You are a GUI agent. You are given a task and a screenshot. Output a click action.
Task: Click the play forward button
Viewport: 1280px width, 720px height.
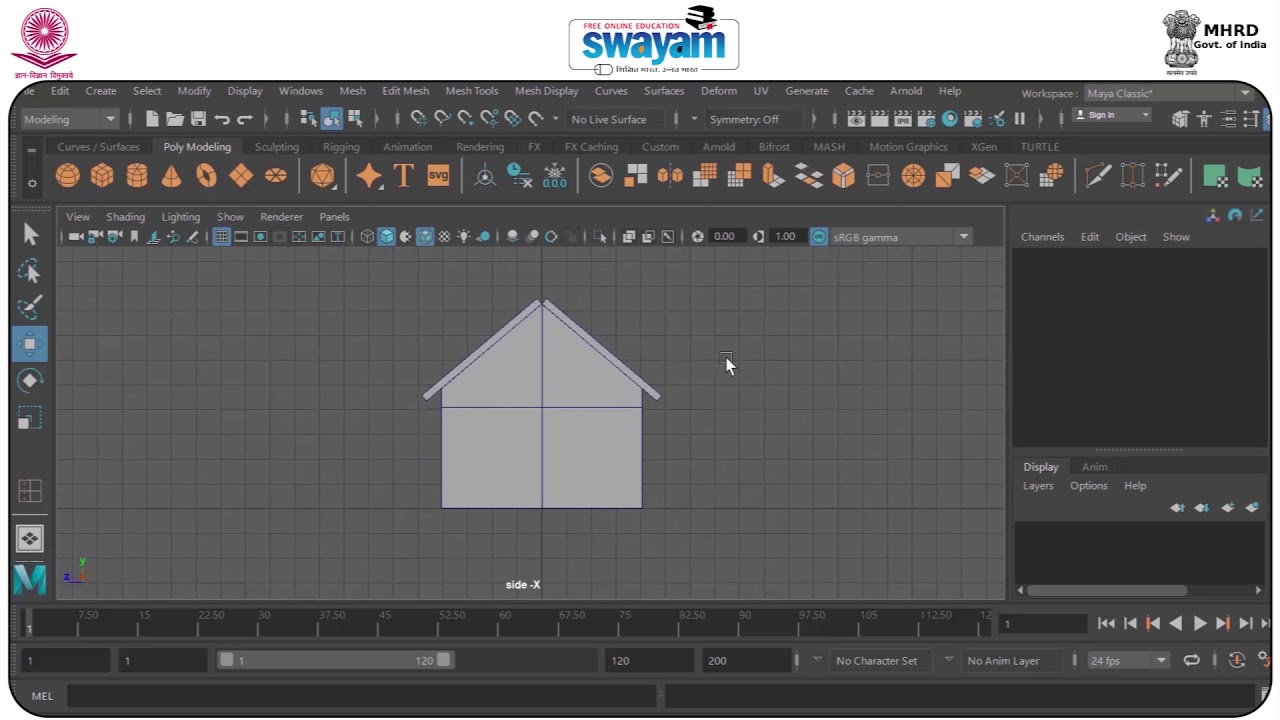(1199, 623)
